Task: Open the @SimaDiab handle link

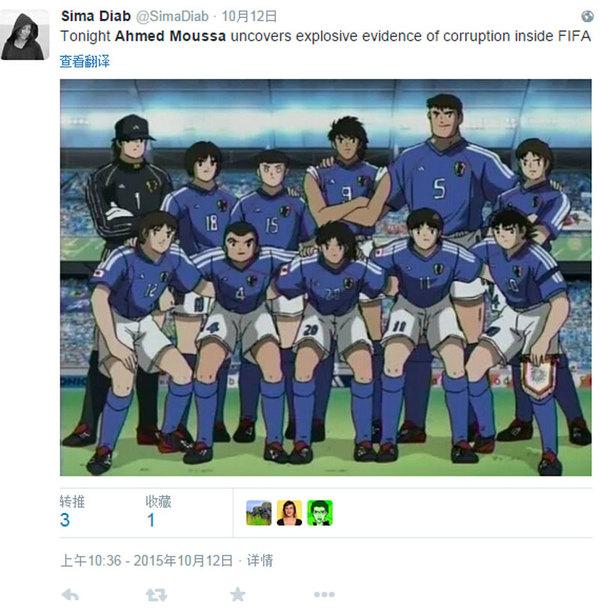Action: (172, 16)
